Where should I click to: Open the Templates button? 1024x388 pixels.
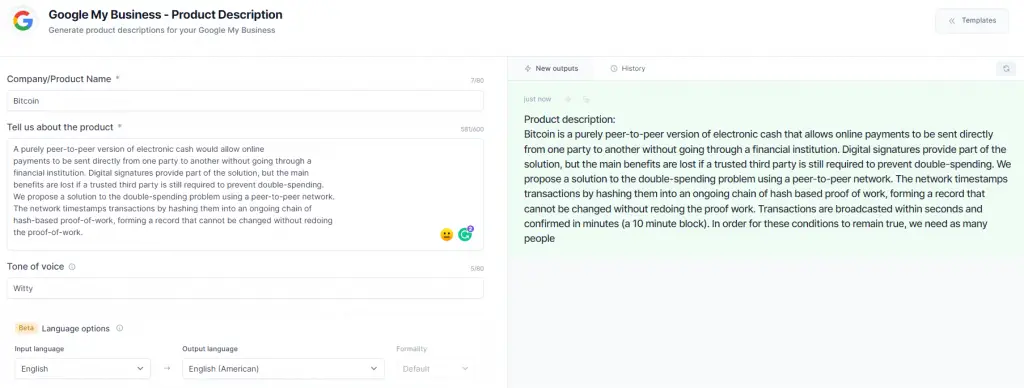(972, 21)
